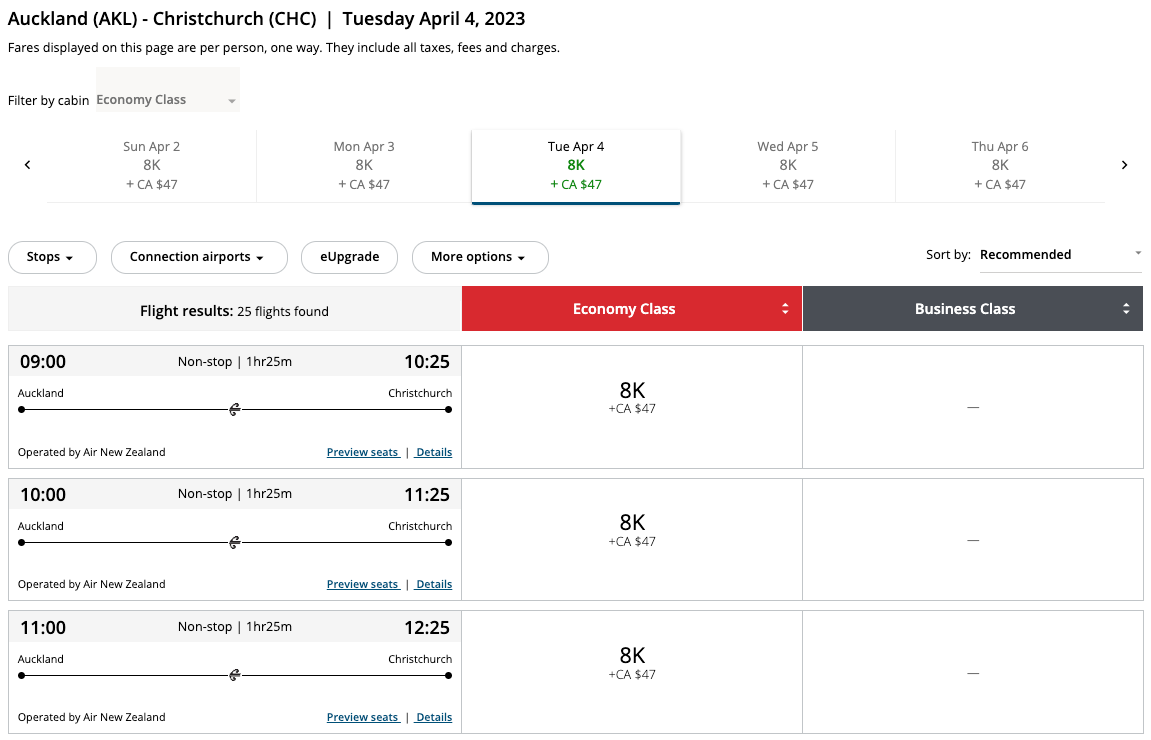Click the Economy Class filter field
Viewport: 1151px width, 740px height.
tap(155, 100)
